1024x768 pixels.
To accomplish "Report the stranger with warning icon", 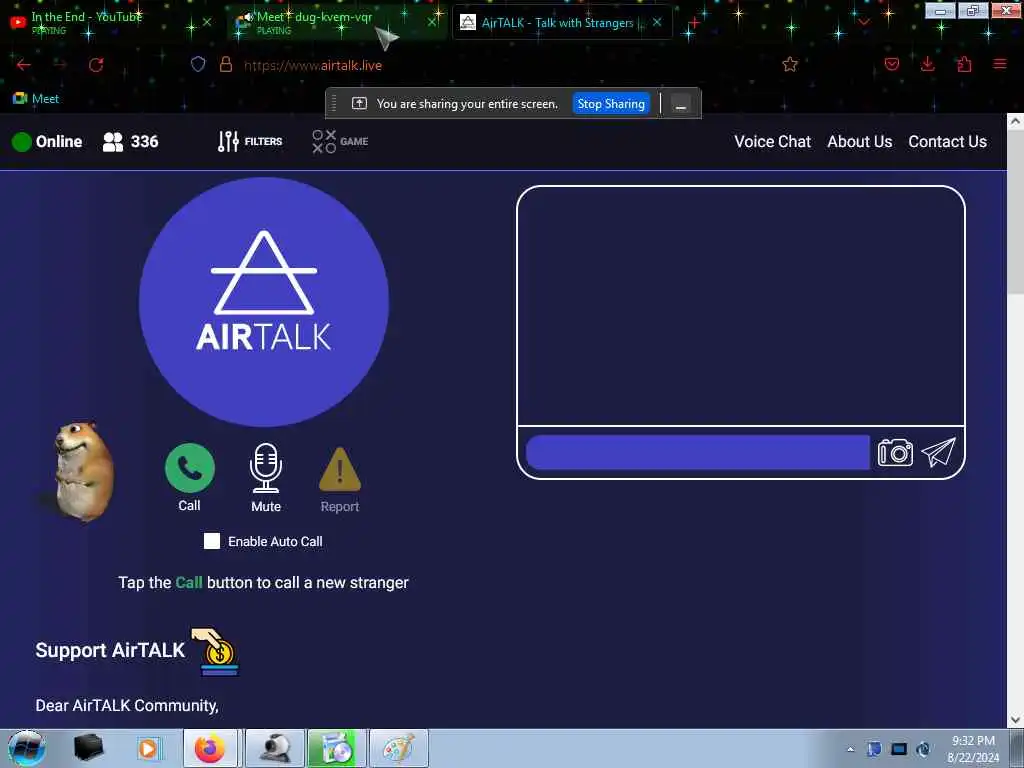I will point(340,469).
